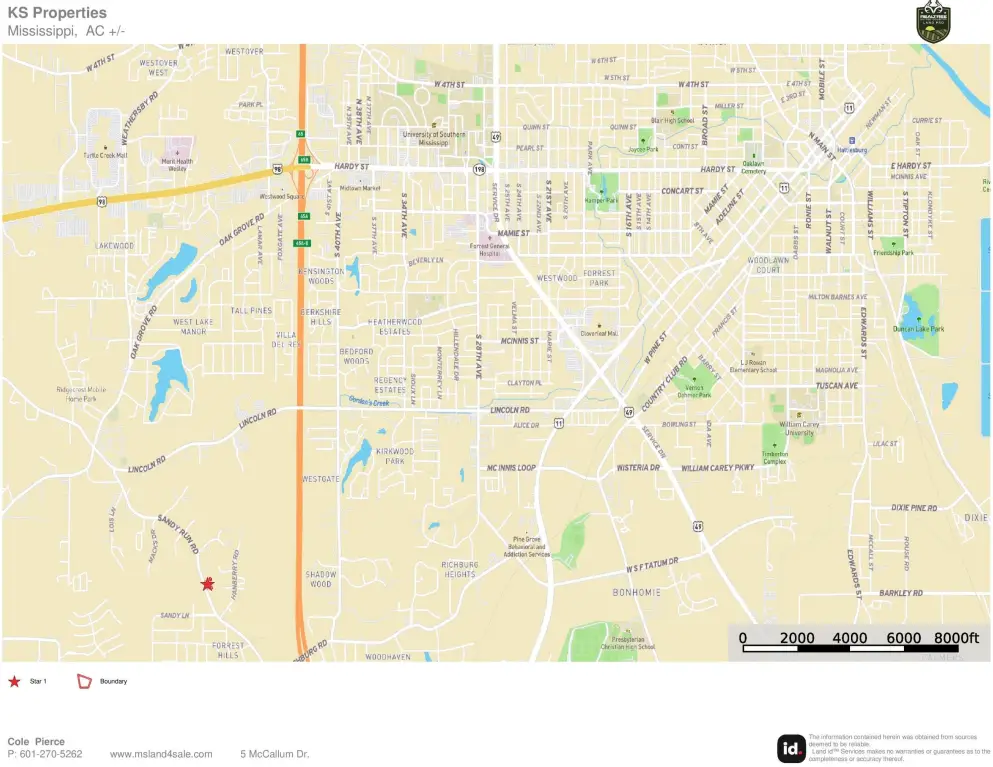This screenshot has height=767, width=993.
Task: Click the Boundary legend polygon icon
Action: point(85,681)
